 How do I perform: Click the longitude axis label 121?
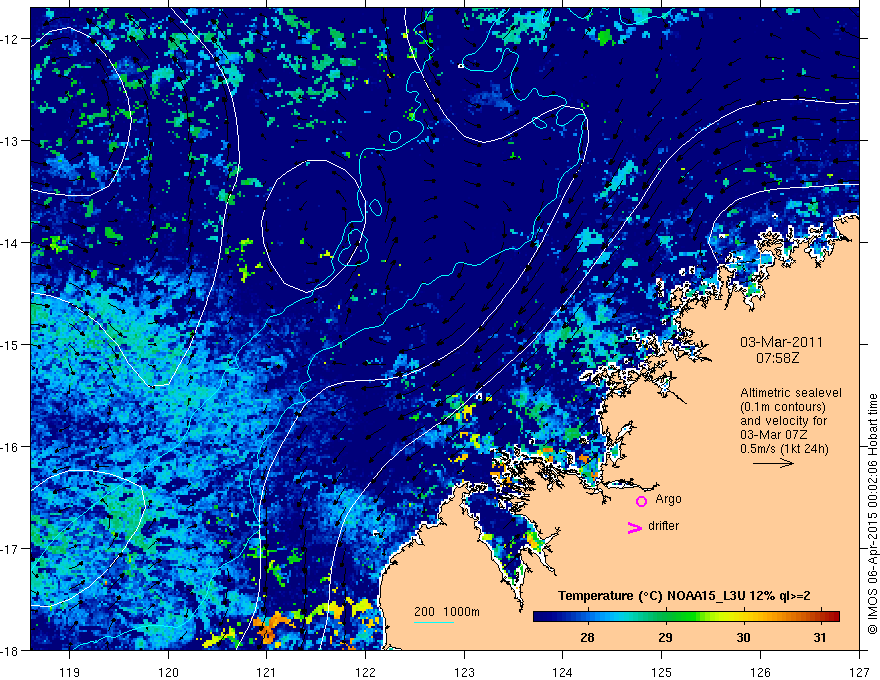tap(267, 672)
